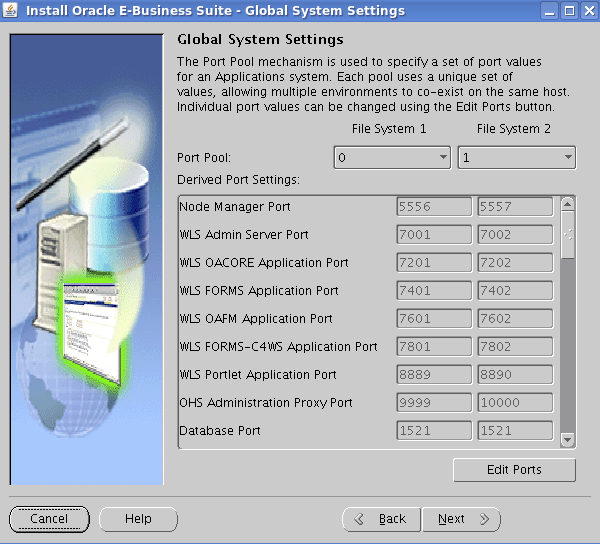Click the scroll-down arrow of the port list

pos(567,440)
